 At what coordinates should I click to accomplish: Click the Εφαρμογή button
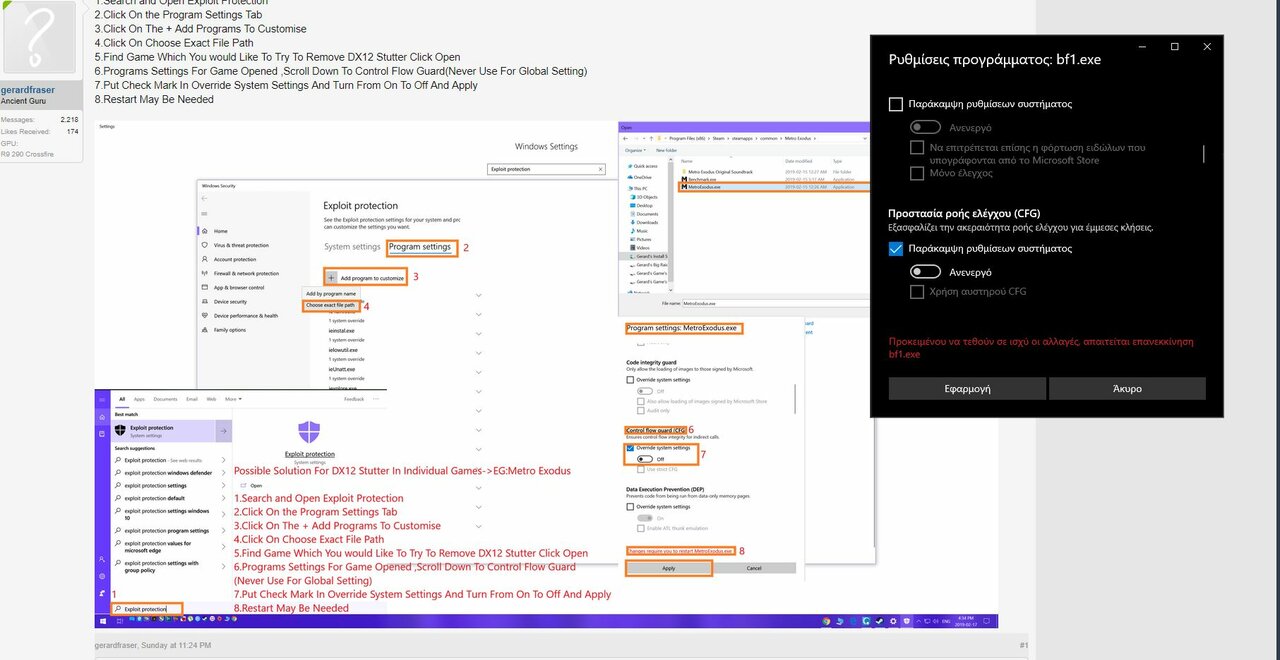pos(967,388)
